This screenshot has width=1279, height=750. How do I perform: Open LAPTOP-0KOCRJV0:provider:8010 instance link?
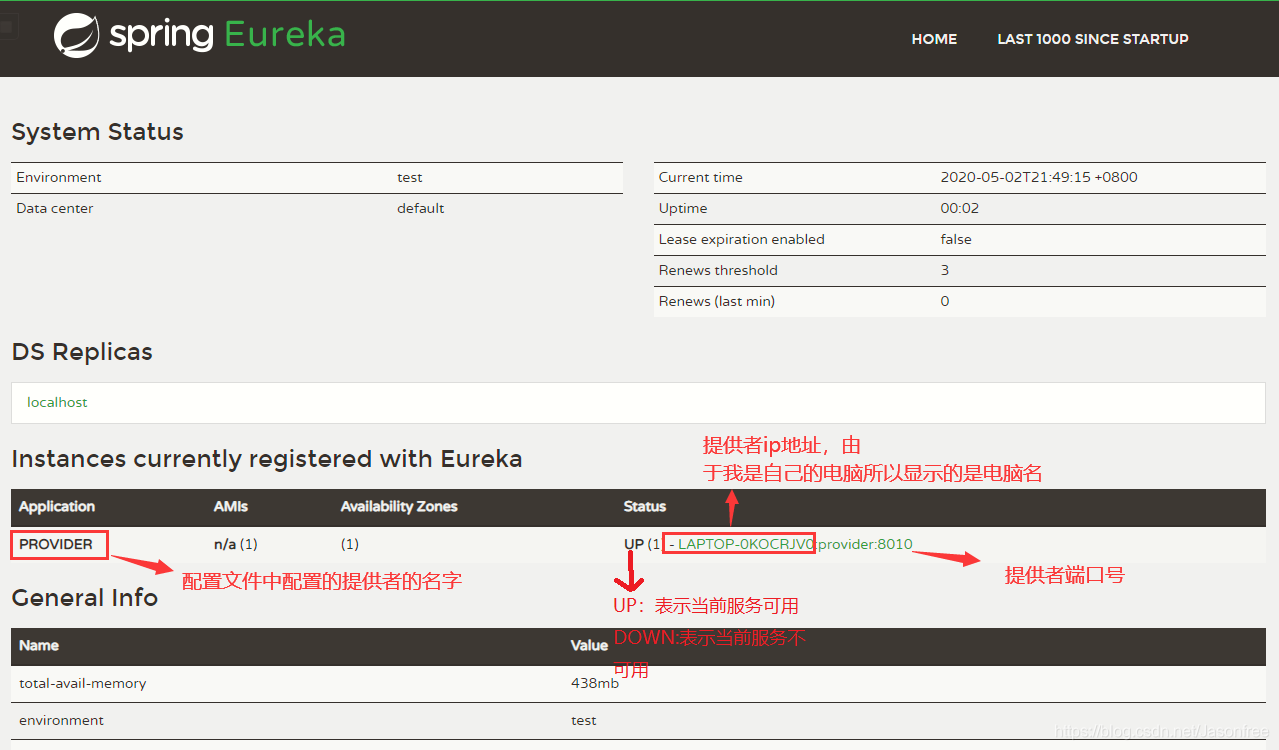pyautogui.click(x=795, y=544)
